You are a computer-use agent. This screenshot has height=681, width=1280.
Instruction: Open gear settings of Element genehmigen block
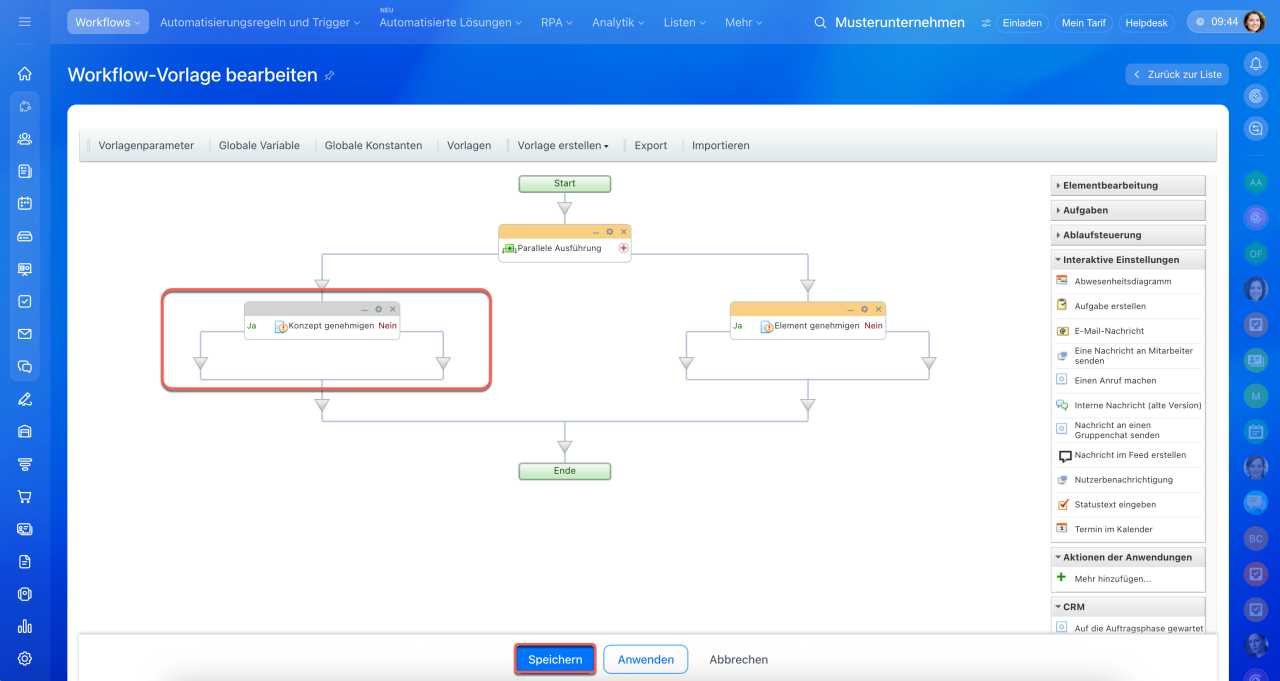[x=864, y=309]
